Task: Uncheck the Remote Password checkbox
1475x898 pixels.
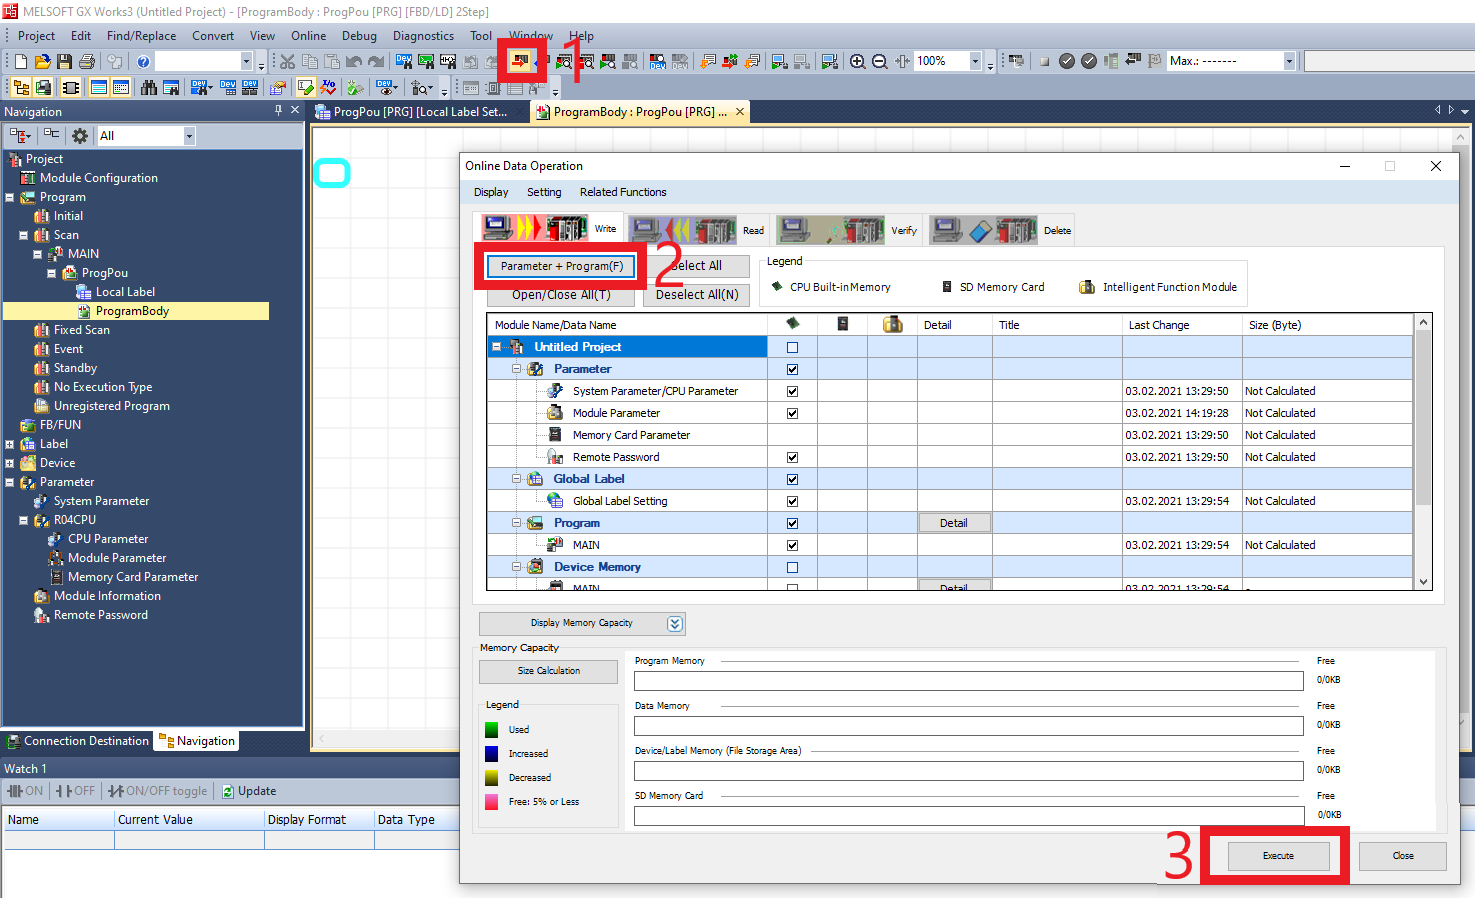Action: [x=793, y=457]
